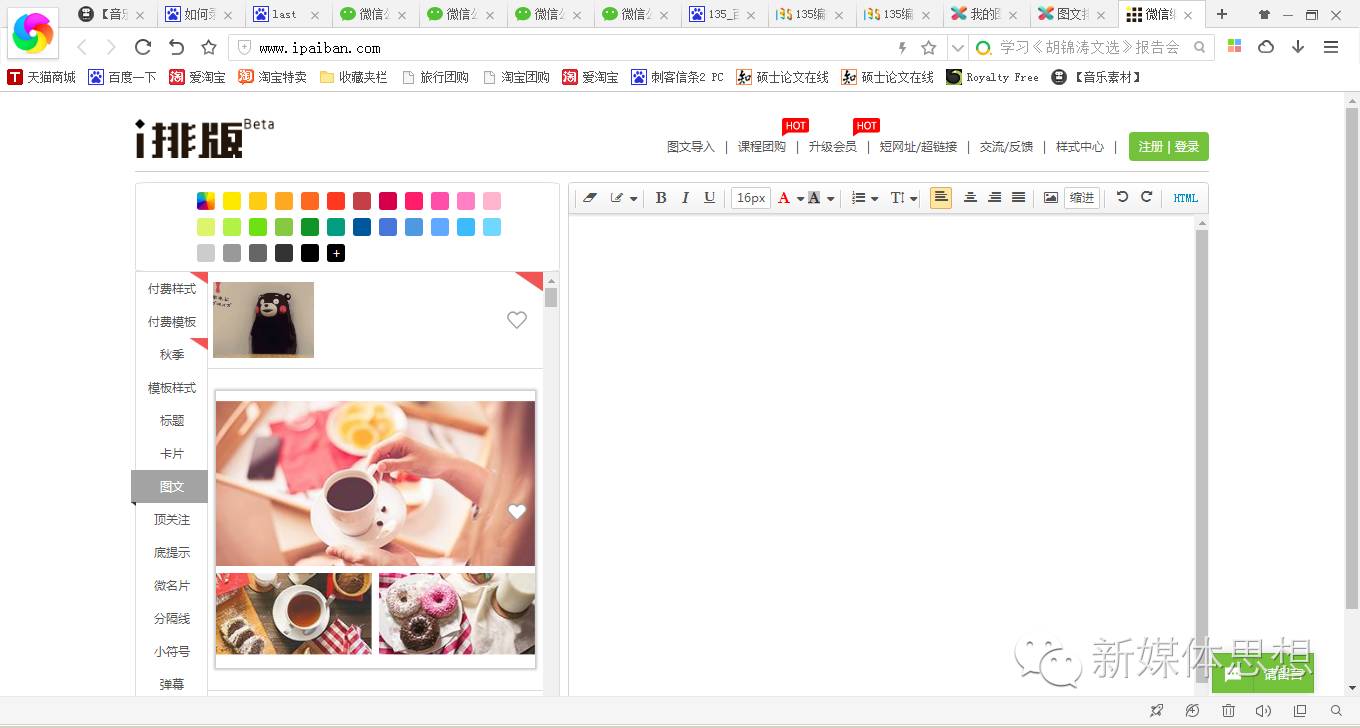Open the 升级会员 link
This screenshot has height=728, width=1360.
click(833, 145)
